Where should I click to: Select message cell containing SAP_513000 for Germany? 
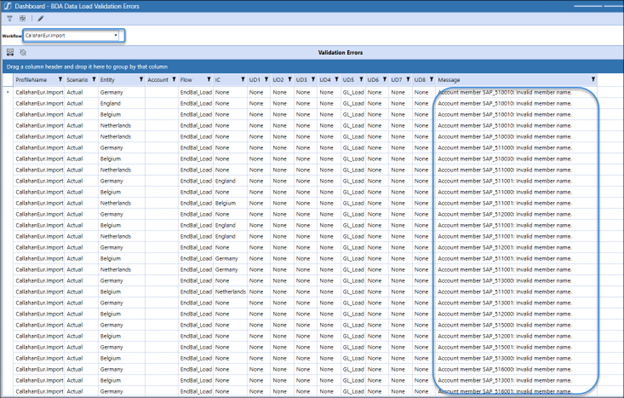516,281
